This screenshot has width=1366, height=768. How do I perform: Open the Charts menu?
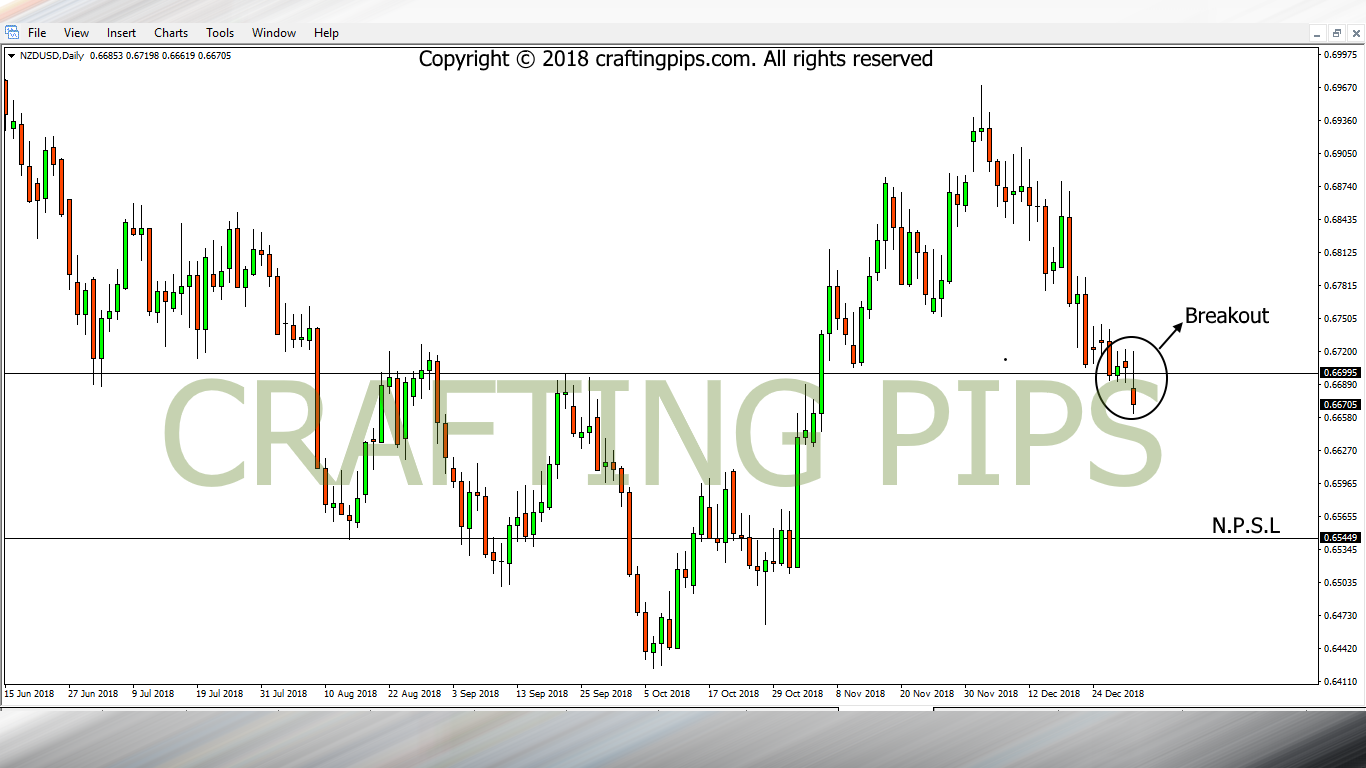[171, 33]
